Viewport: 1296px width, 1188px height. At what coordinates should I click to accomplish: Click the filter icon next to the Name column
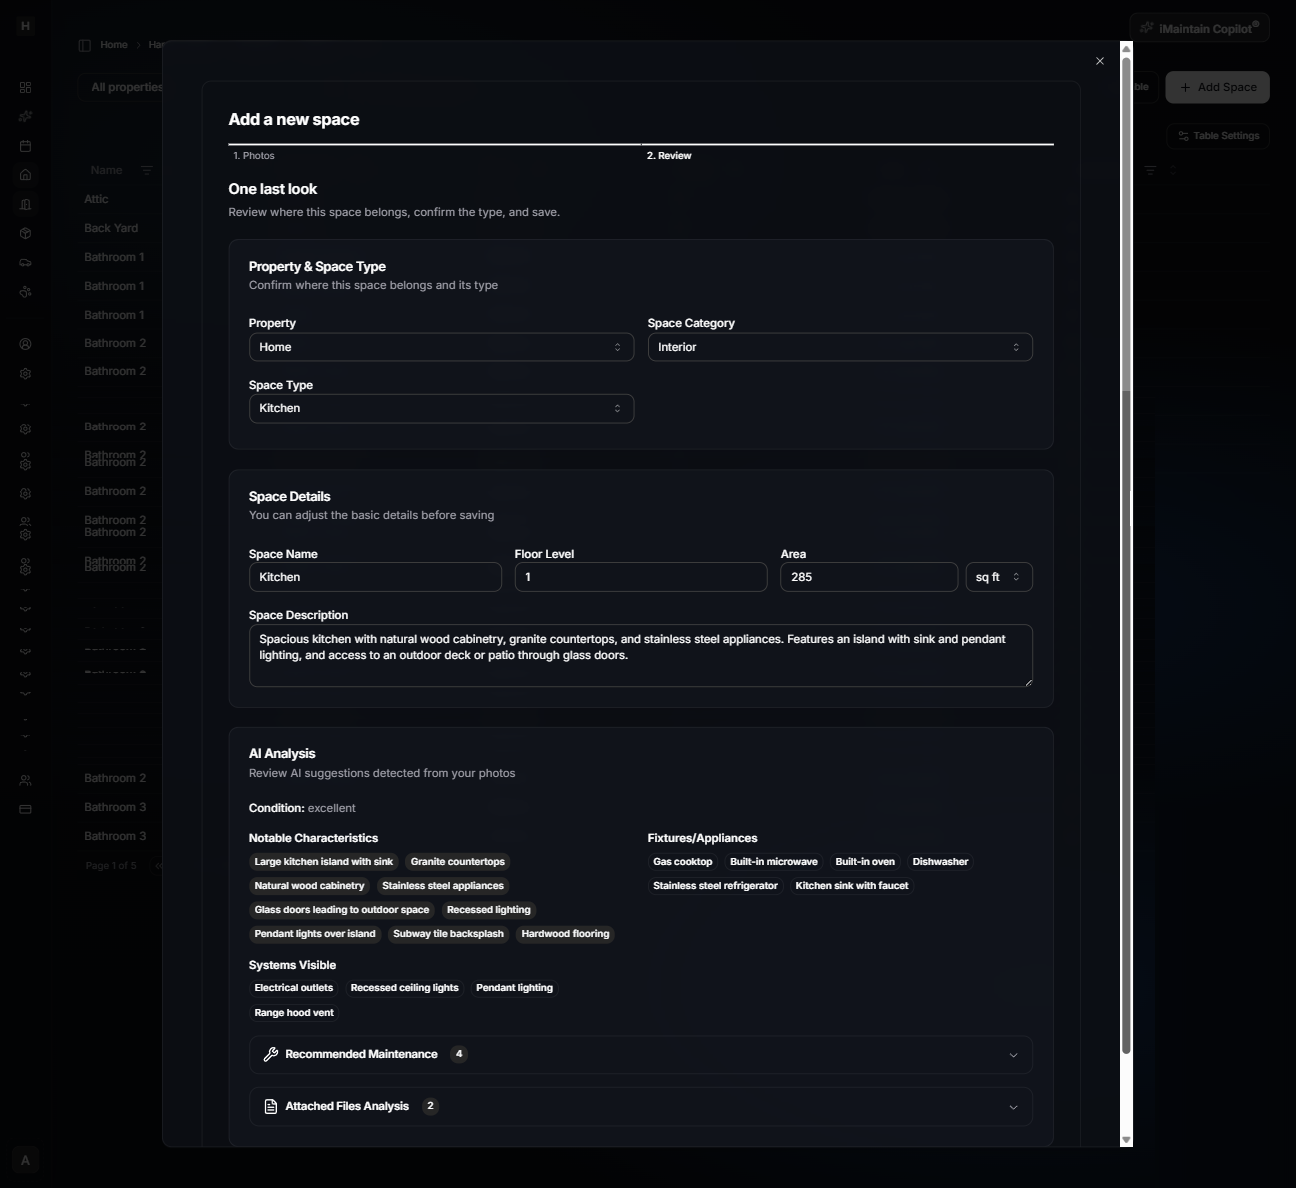[x=146, y=170]
